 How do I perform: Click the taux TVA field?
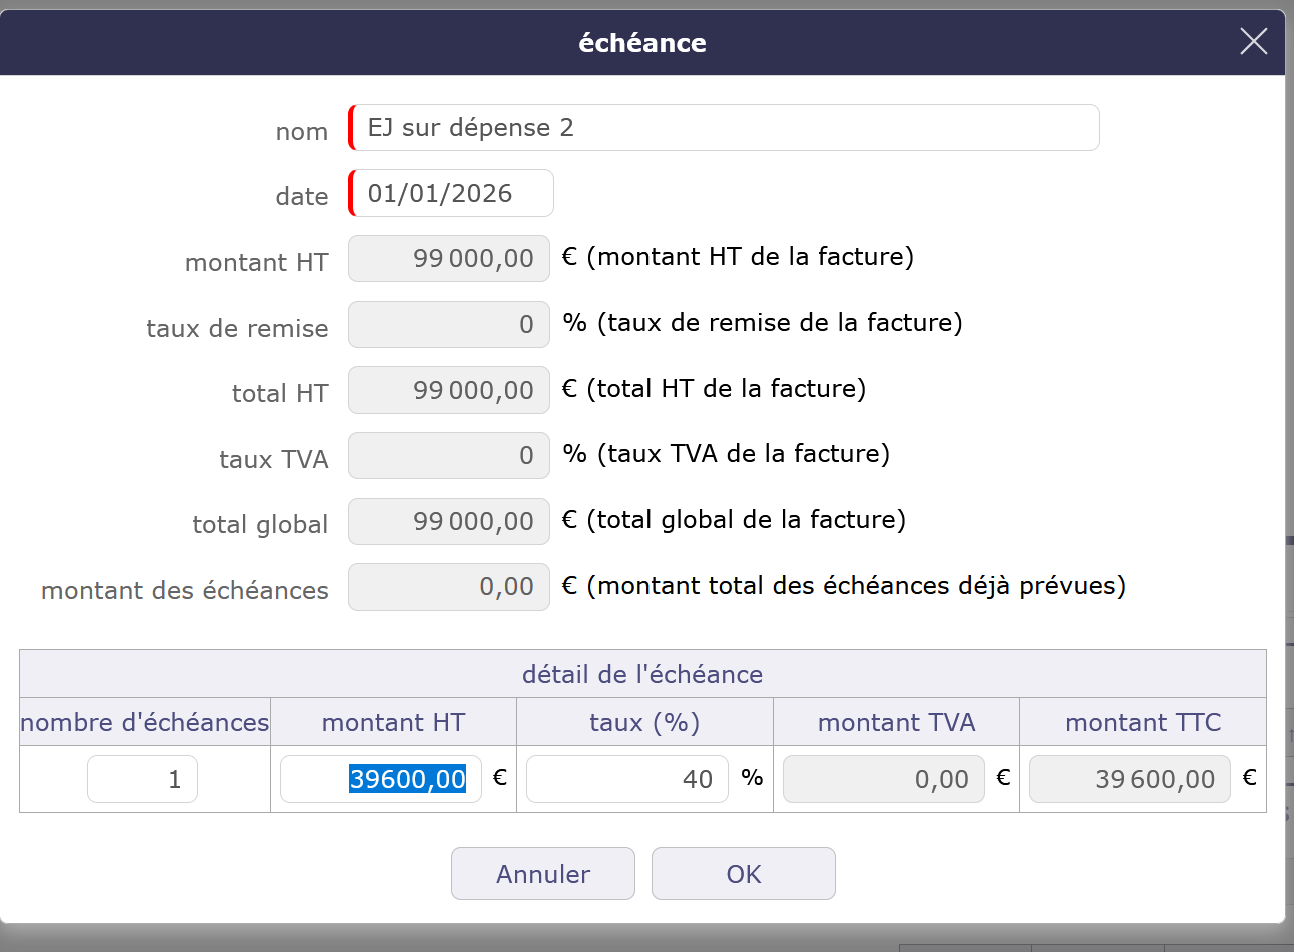tap(449, 456)
